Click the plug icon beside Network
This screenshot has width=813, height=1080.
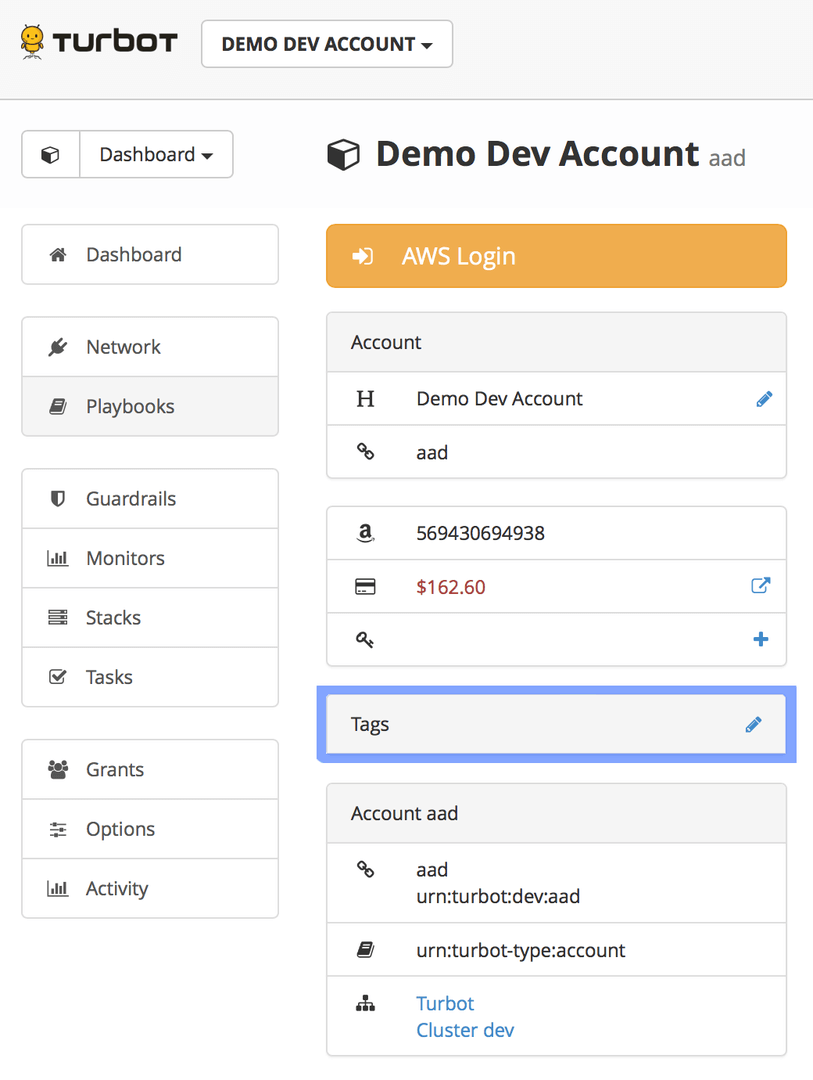(x=58, y=347)
